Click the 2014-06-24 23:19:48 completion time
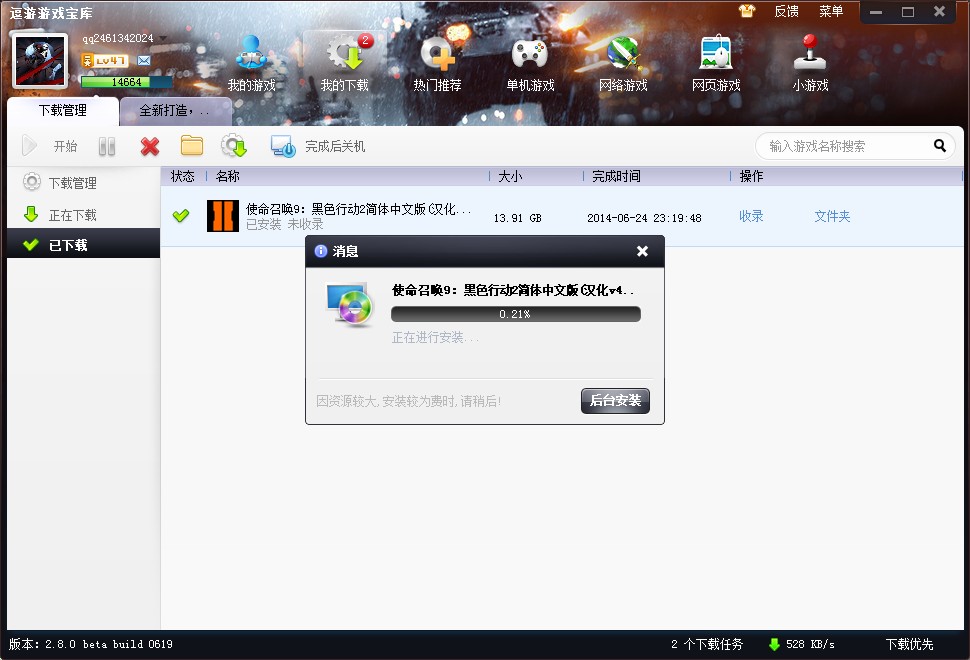 click(644, 218)
